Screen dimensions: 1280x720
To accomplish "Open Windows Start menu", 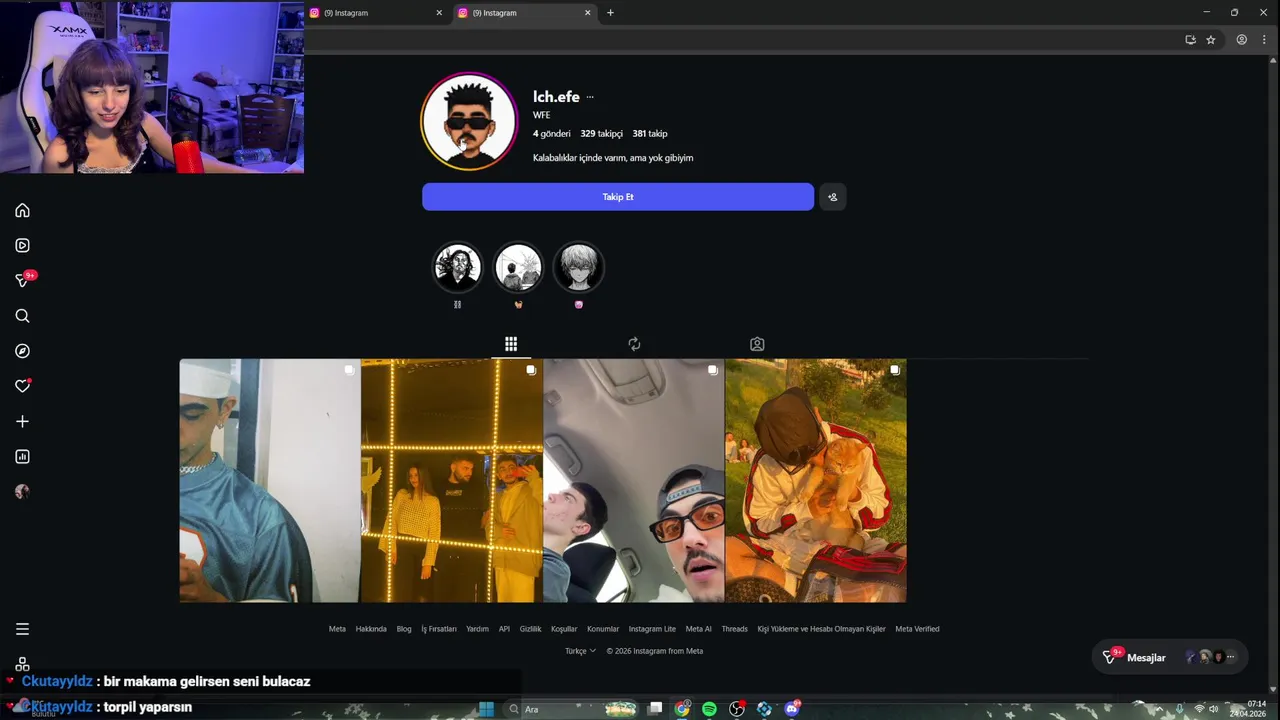I will tap(486, 709).
